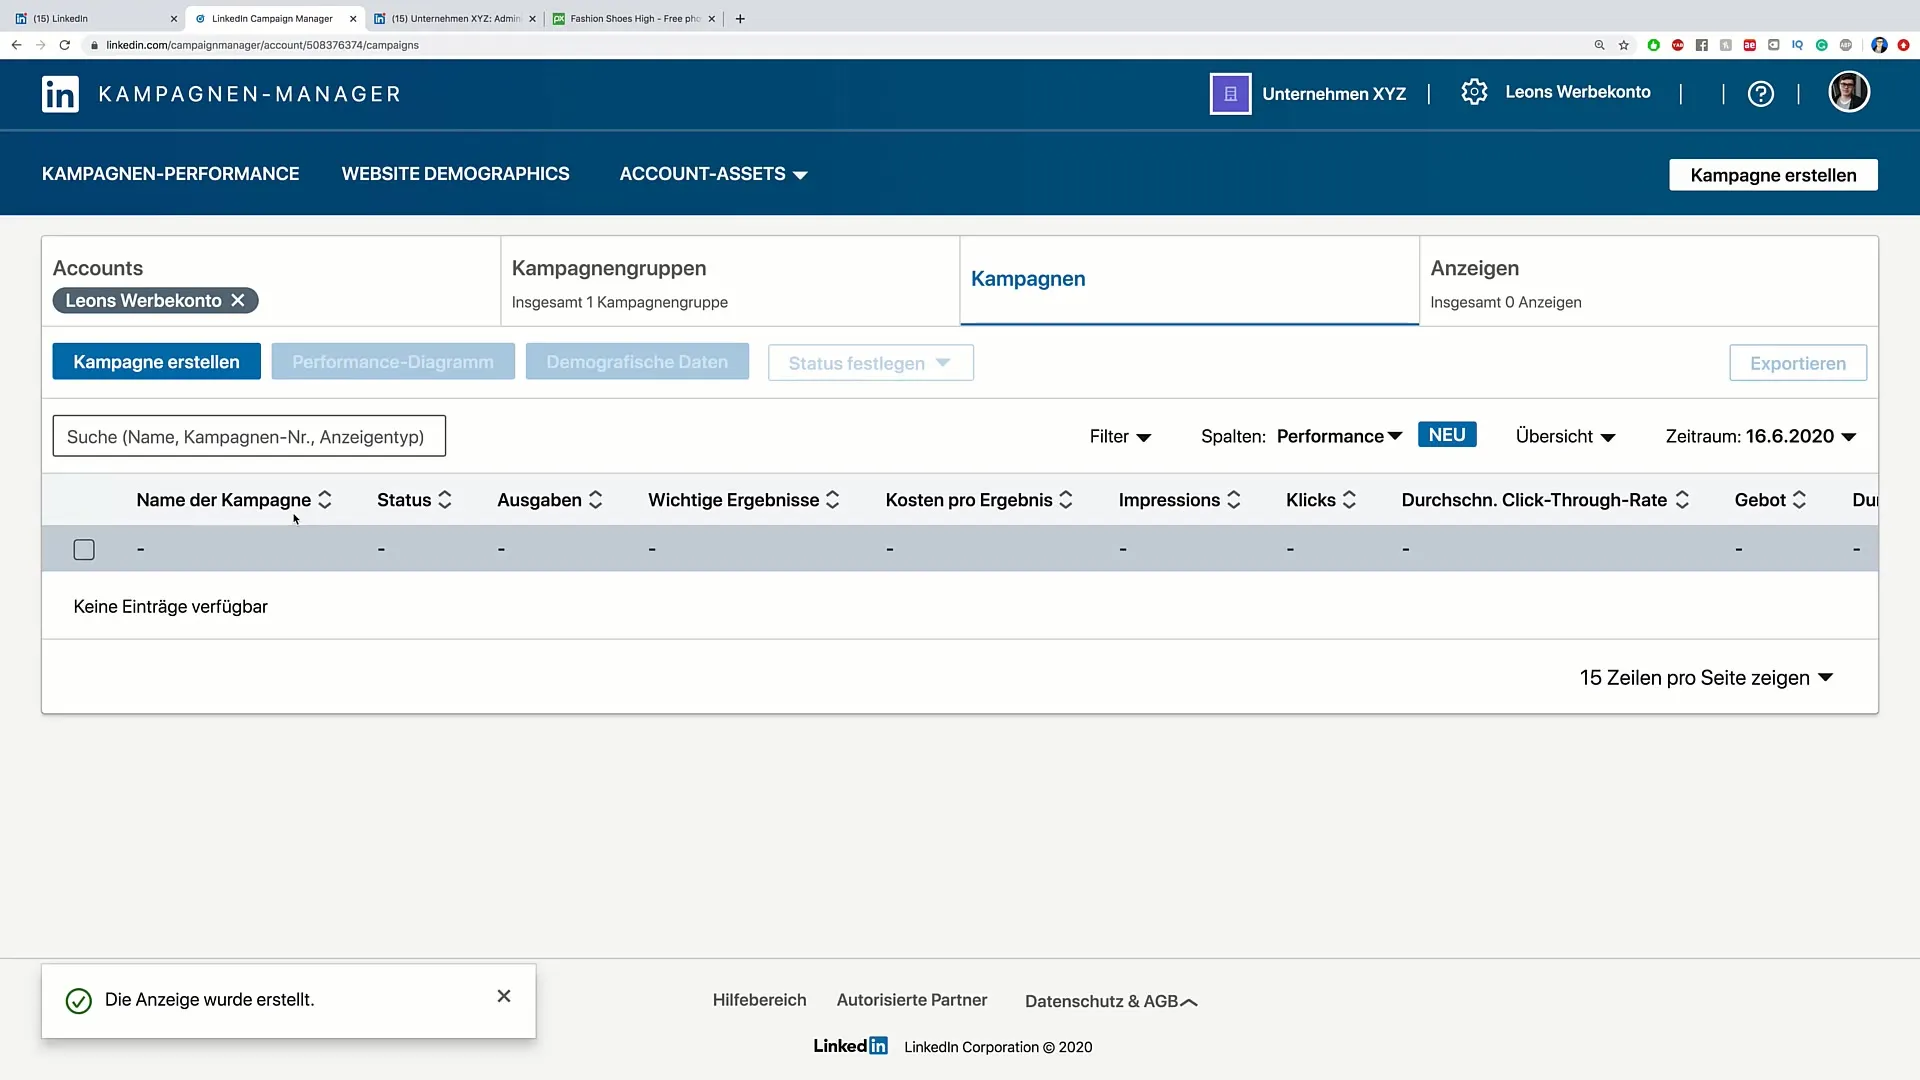The height and width of the screenshot is (1080, 1920).
Task: Click the Exportieren button
Action: click(1798, 363)
